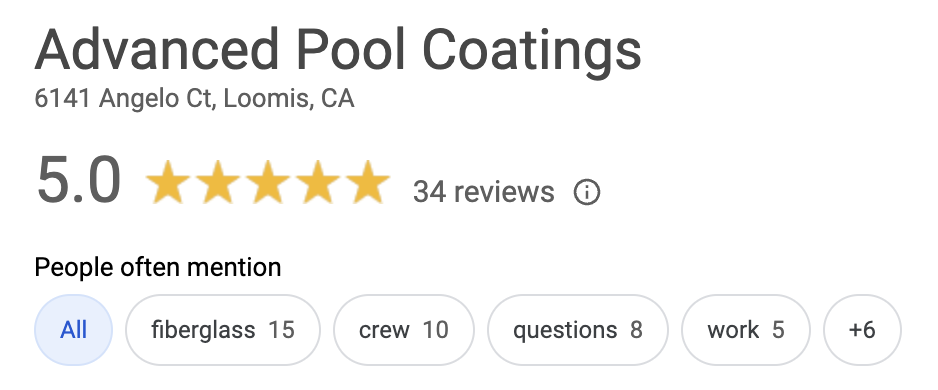The image size is (938, 390).
Task: Show reviews mentioning questions
Action: pyautogui.click(x=578, y=330)
